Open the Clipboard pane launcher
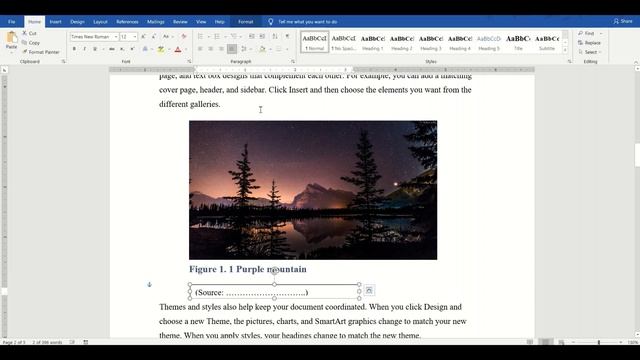 pyautogui.click(x=63, y=61)
